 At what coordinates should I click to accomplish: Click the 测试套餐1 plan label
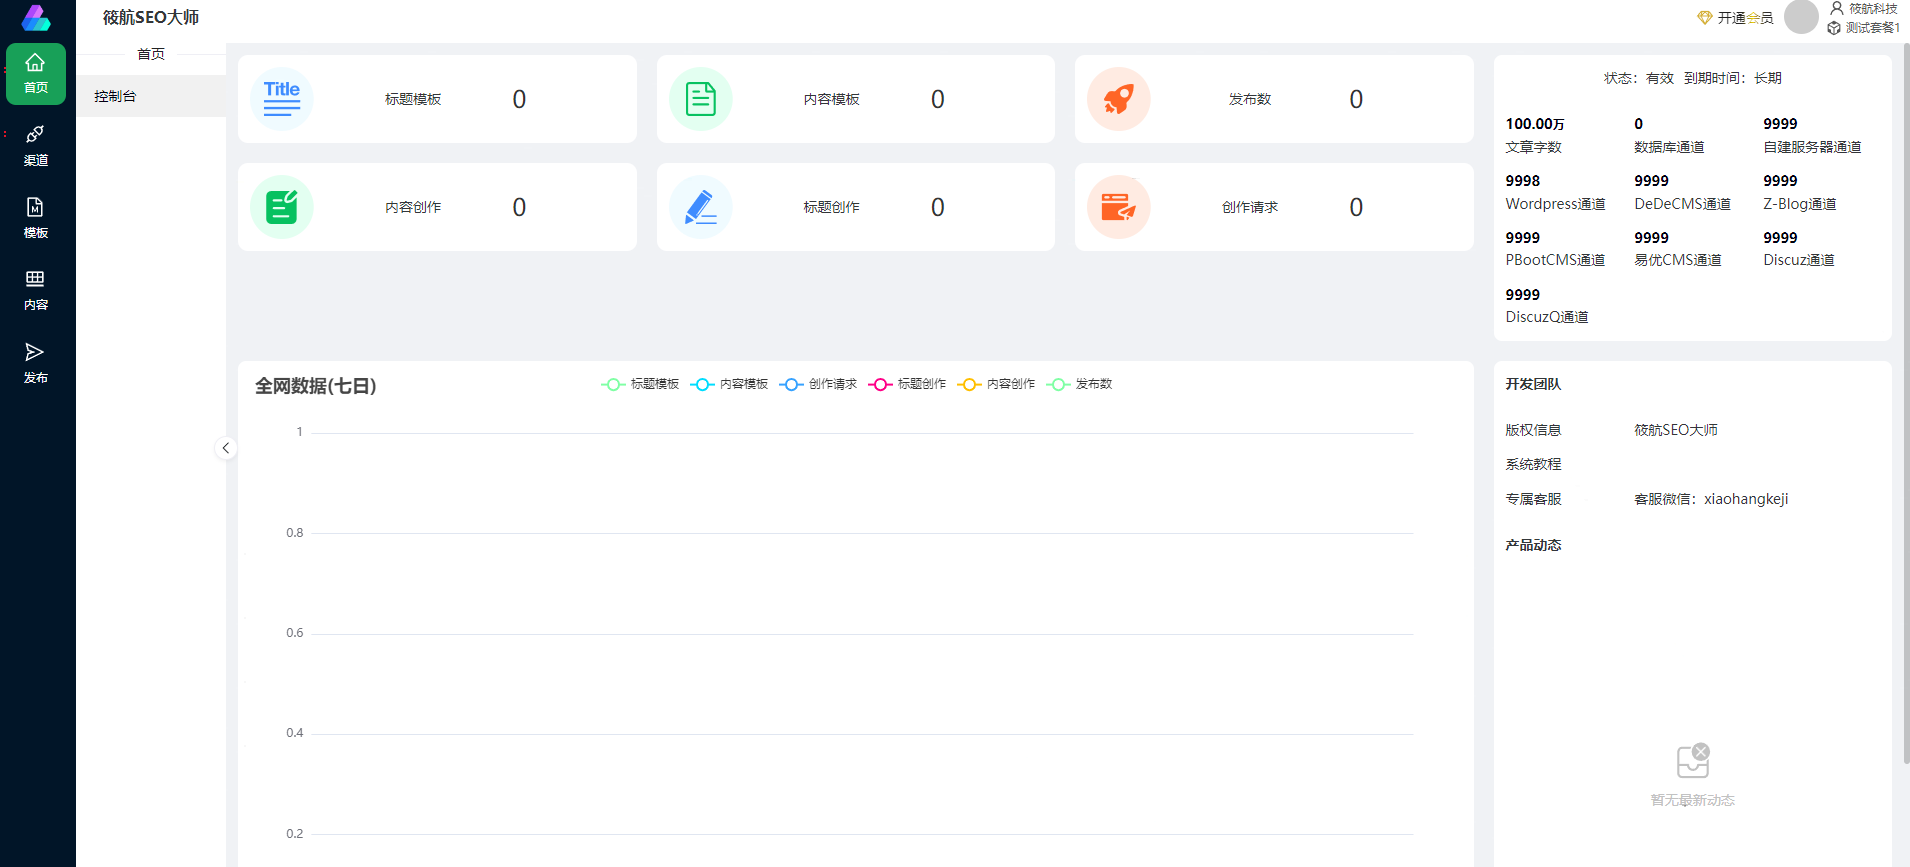click(1872, 28)
